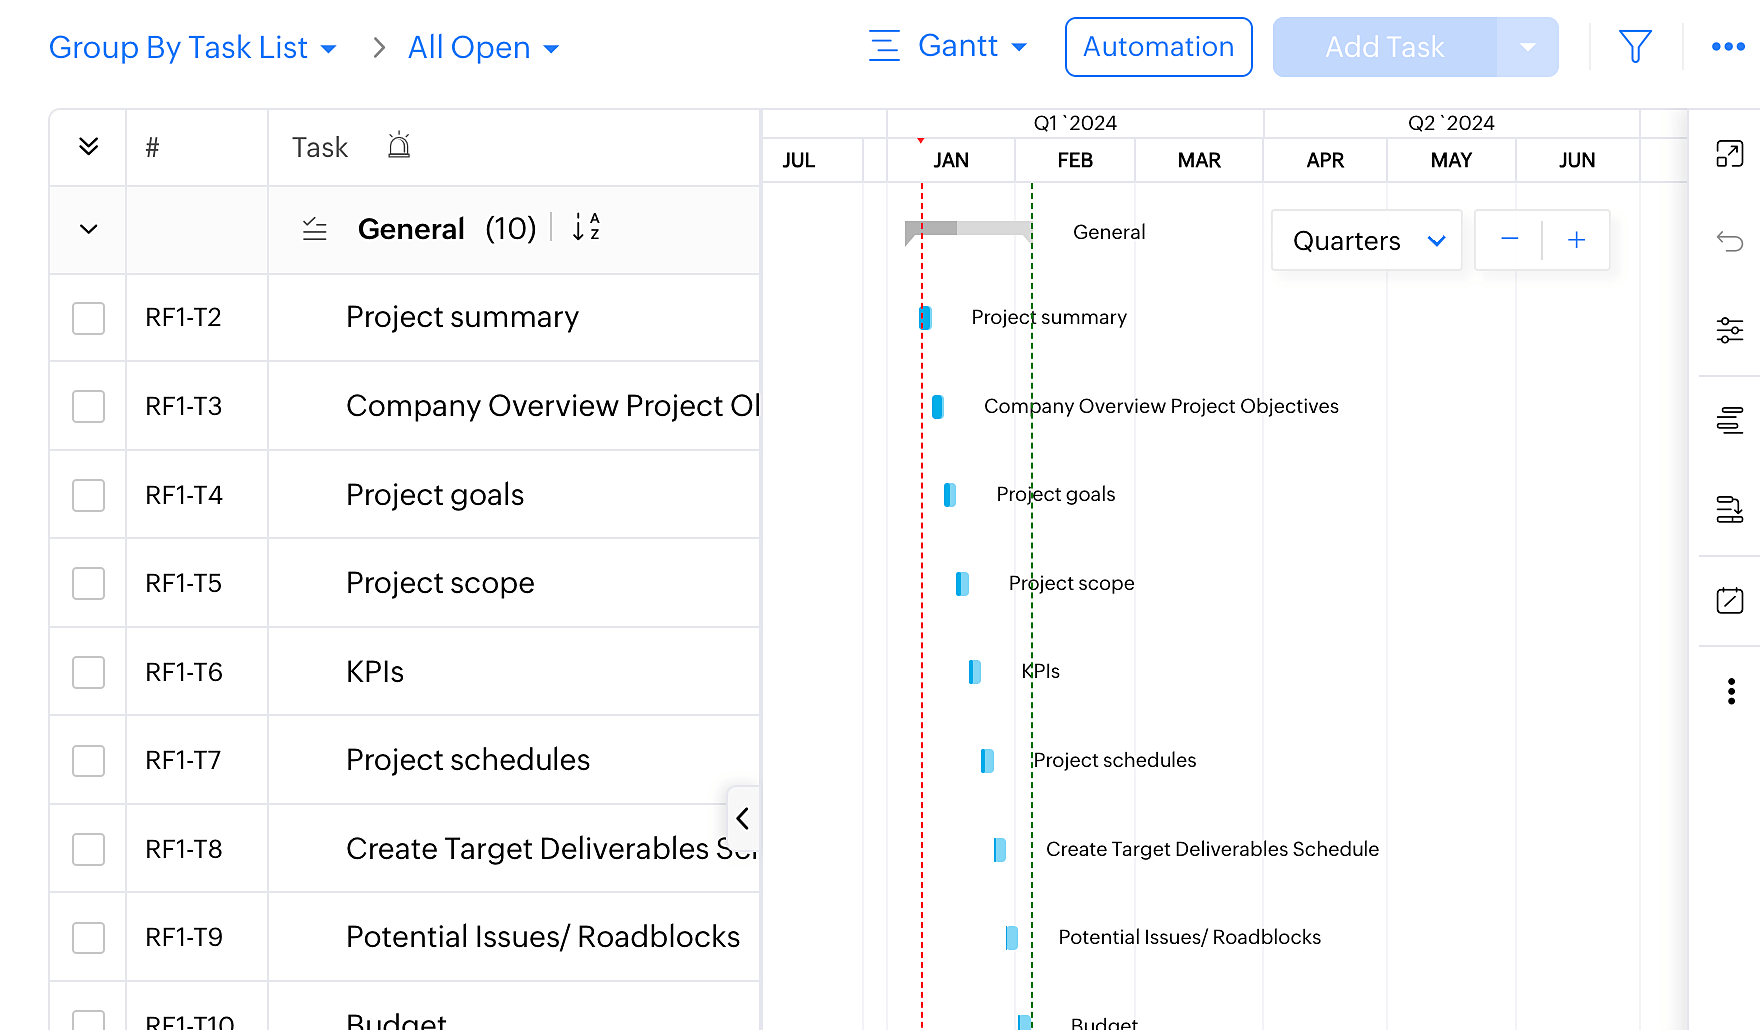
Task: Click the reminder bell icon in Task header
Action: pyautogui.click(x=399, y=147)
